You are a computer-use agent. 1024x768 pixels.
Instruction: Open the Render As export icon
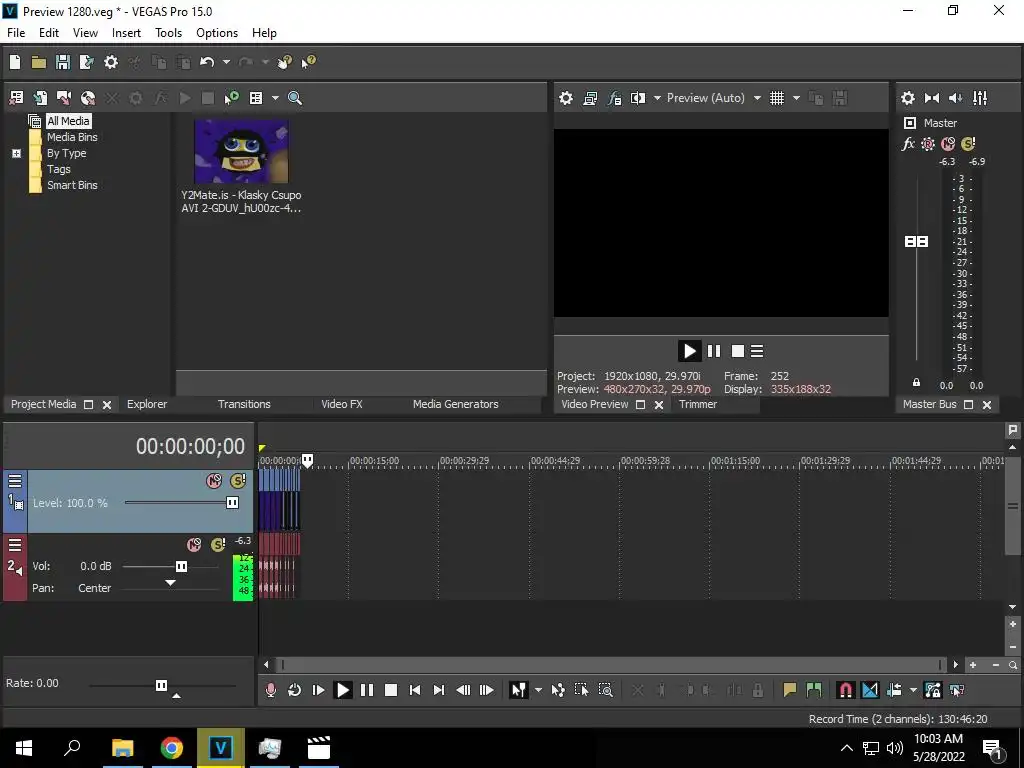point(86,62)
